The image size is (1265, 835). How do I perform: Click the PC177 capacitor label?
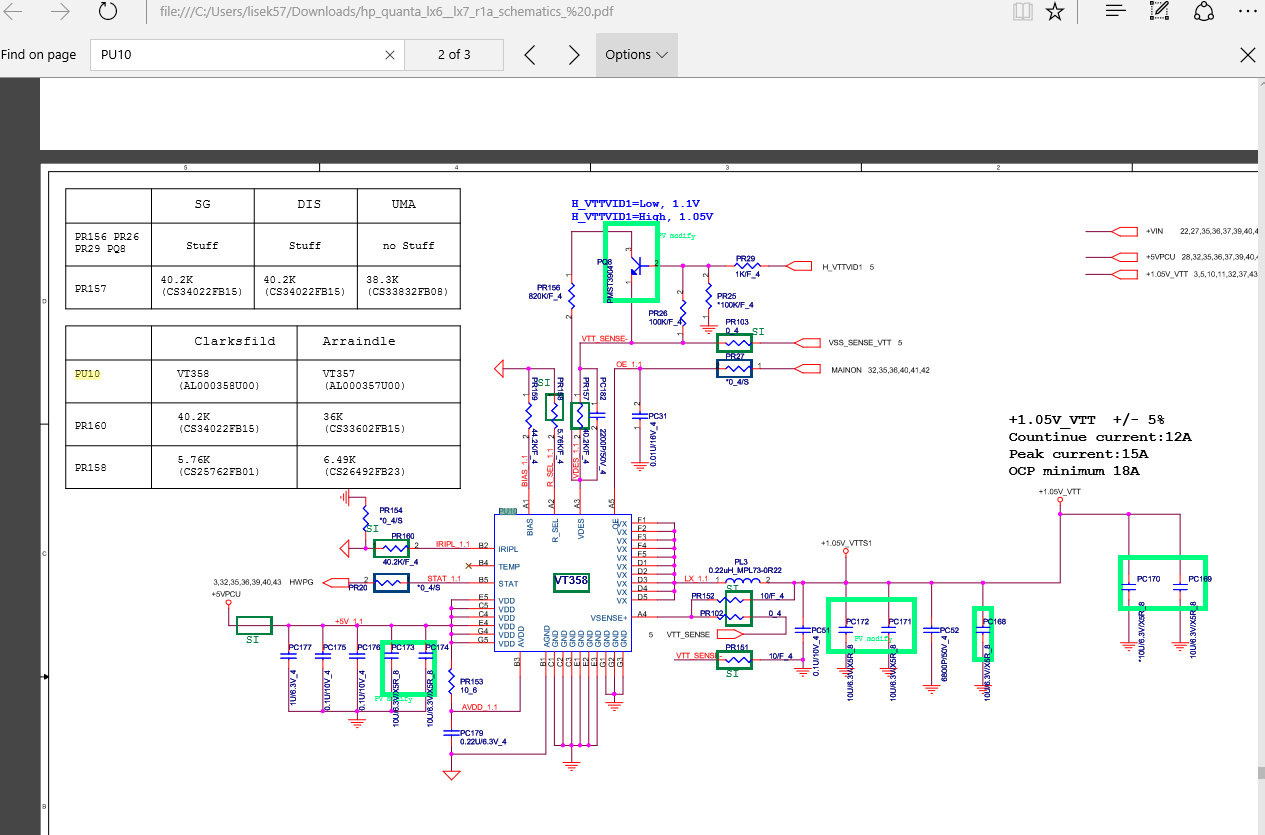(300, 648)
